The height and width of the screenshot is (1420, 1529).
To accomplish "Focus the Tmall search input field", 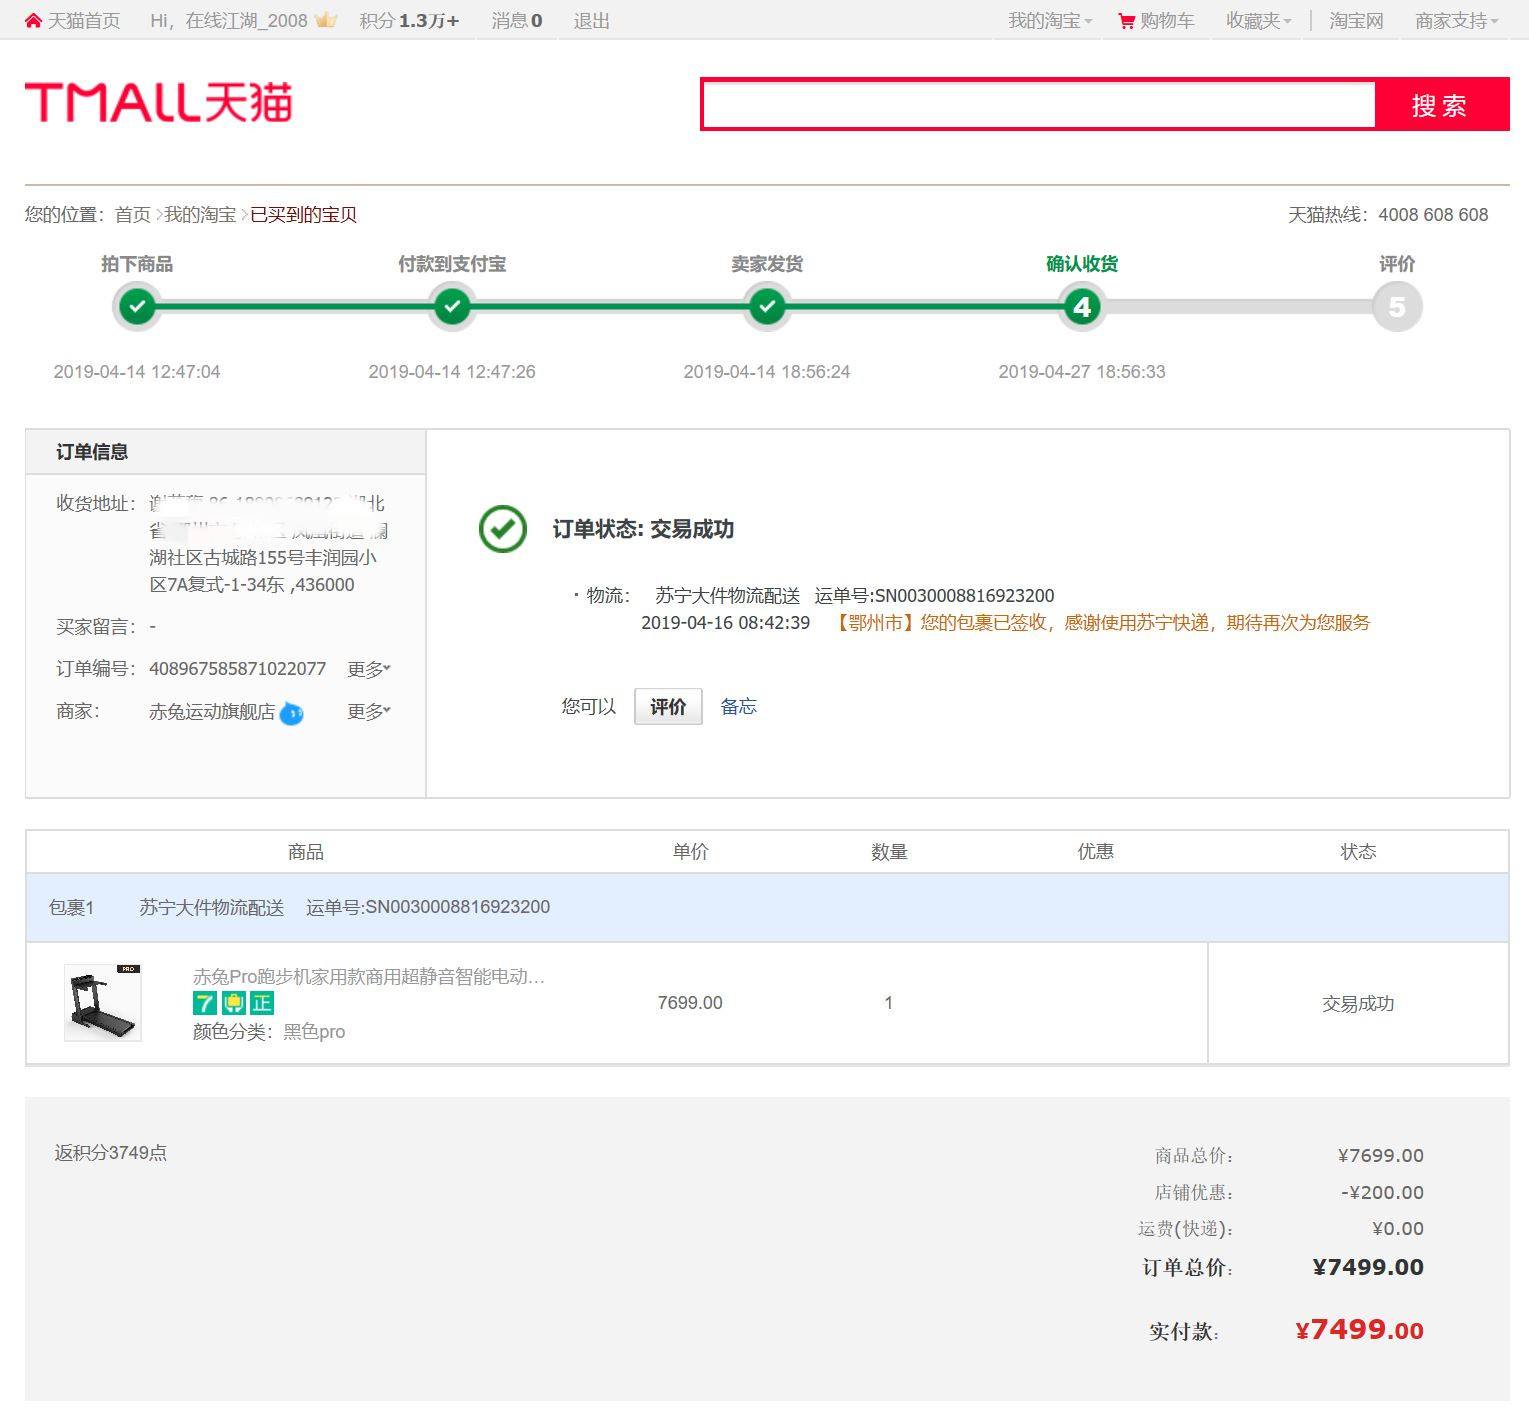I will (1039, 104).
